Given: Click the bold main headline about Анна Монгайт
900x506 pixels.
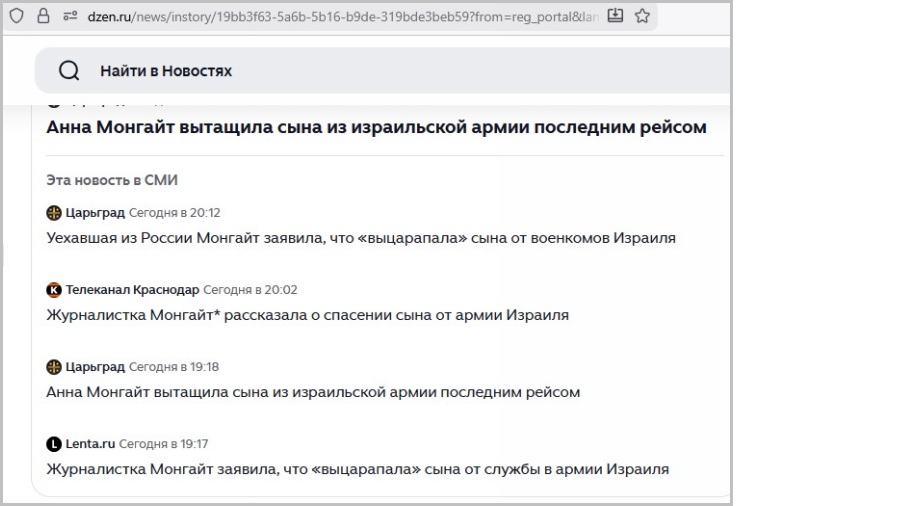Looking at the screenshot, I should [376, 128].
